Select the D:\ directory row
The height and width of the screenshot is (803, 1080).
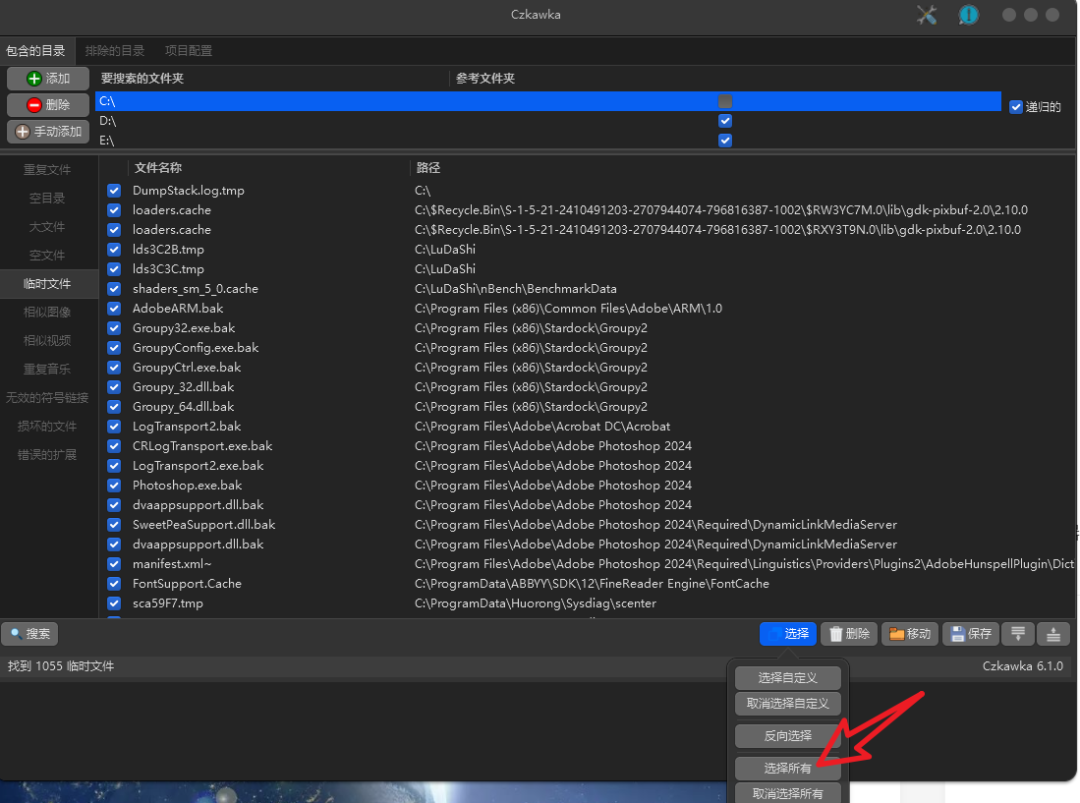[548, 121]
